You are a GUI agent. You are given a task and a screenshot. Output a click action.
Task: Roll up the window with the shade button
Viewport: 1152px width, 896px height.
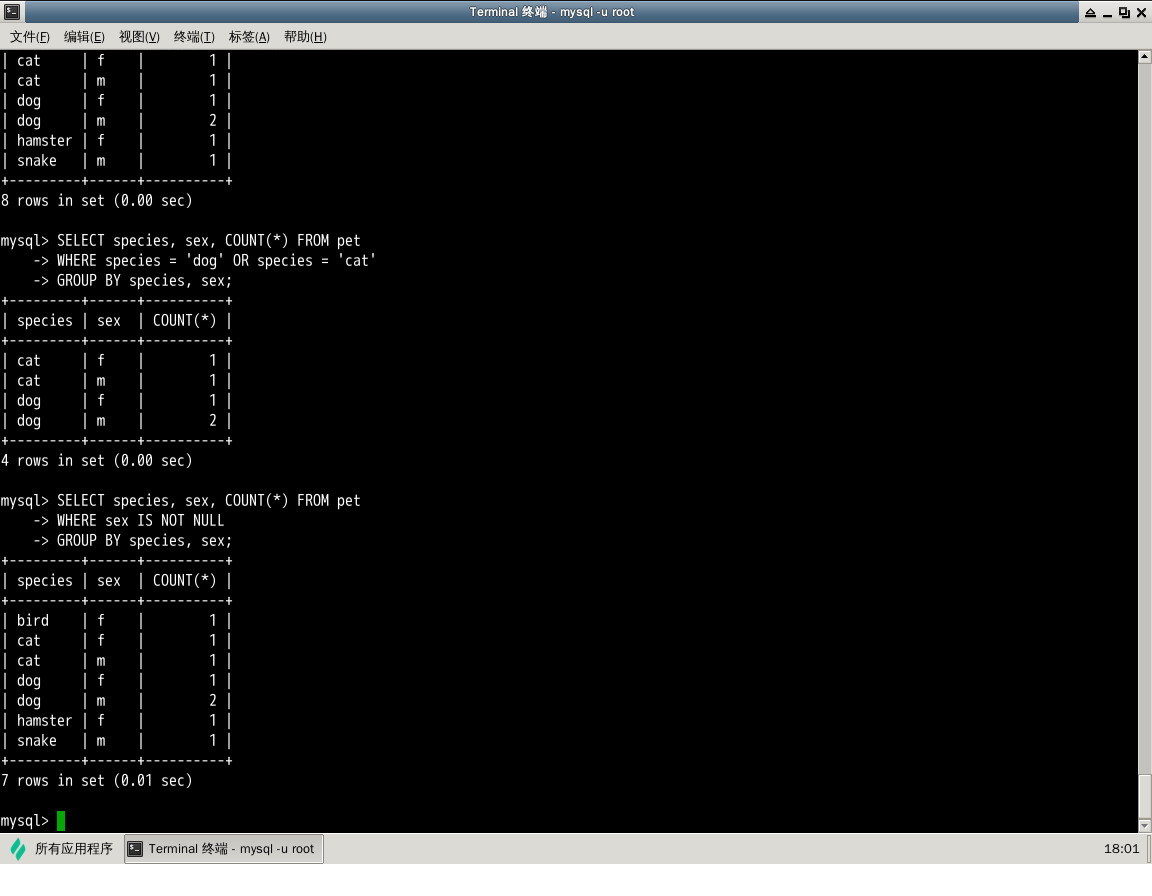click(1090, 12)
